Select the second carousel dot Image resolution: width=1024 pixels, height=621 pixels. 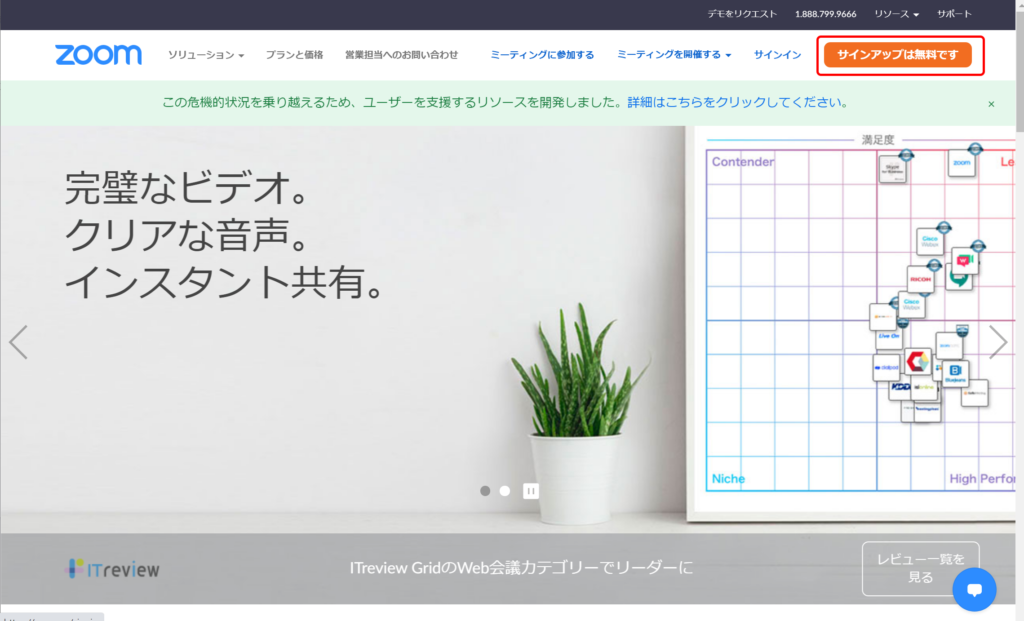click(505, 490)
